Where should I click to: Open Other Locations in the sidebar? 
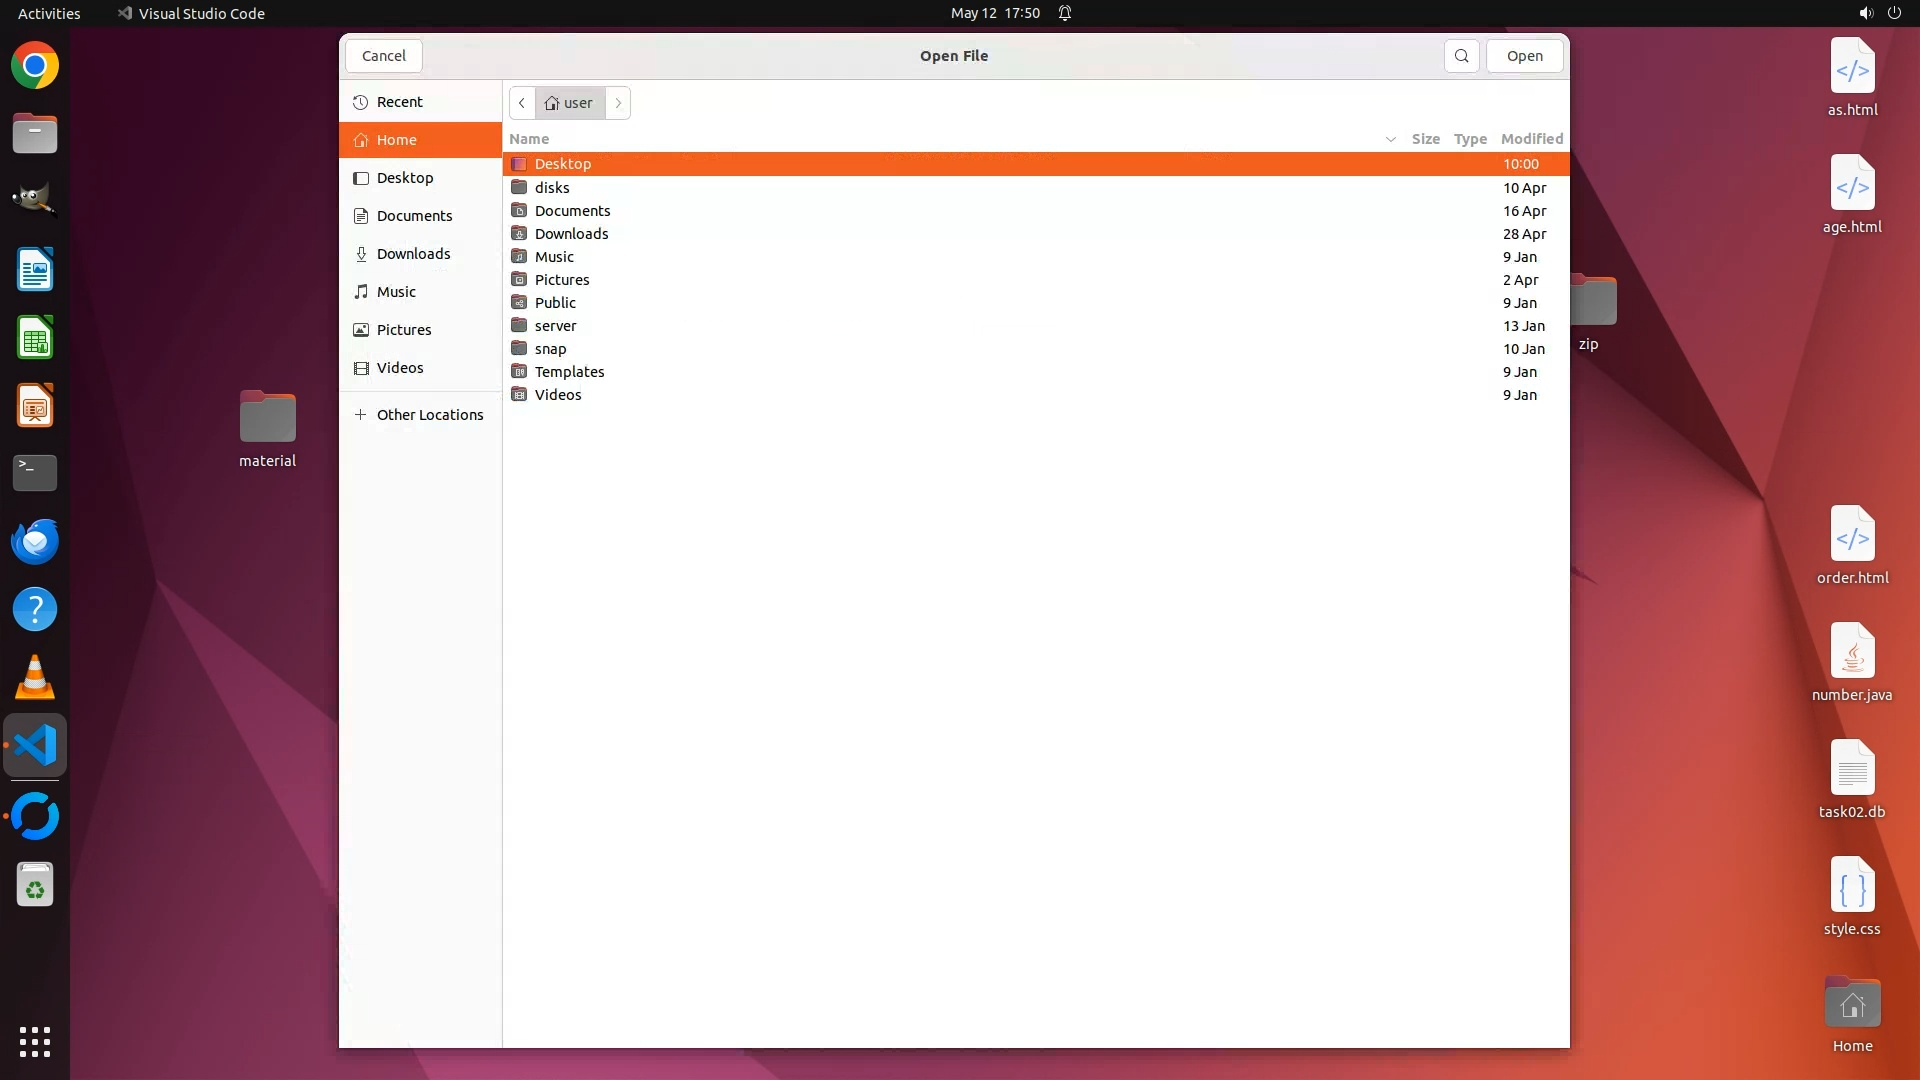click(429, 415)
